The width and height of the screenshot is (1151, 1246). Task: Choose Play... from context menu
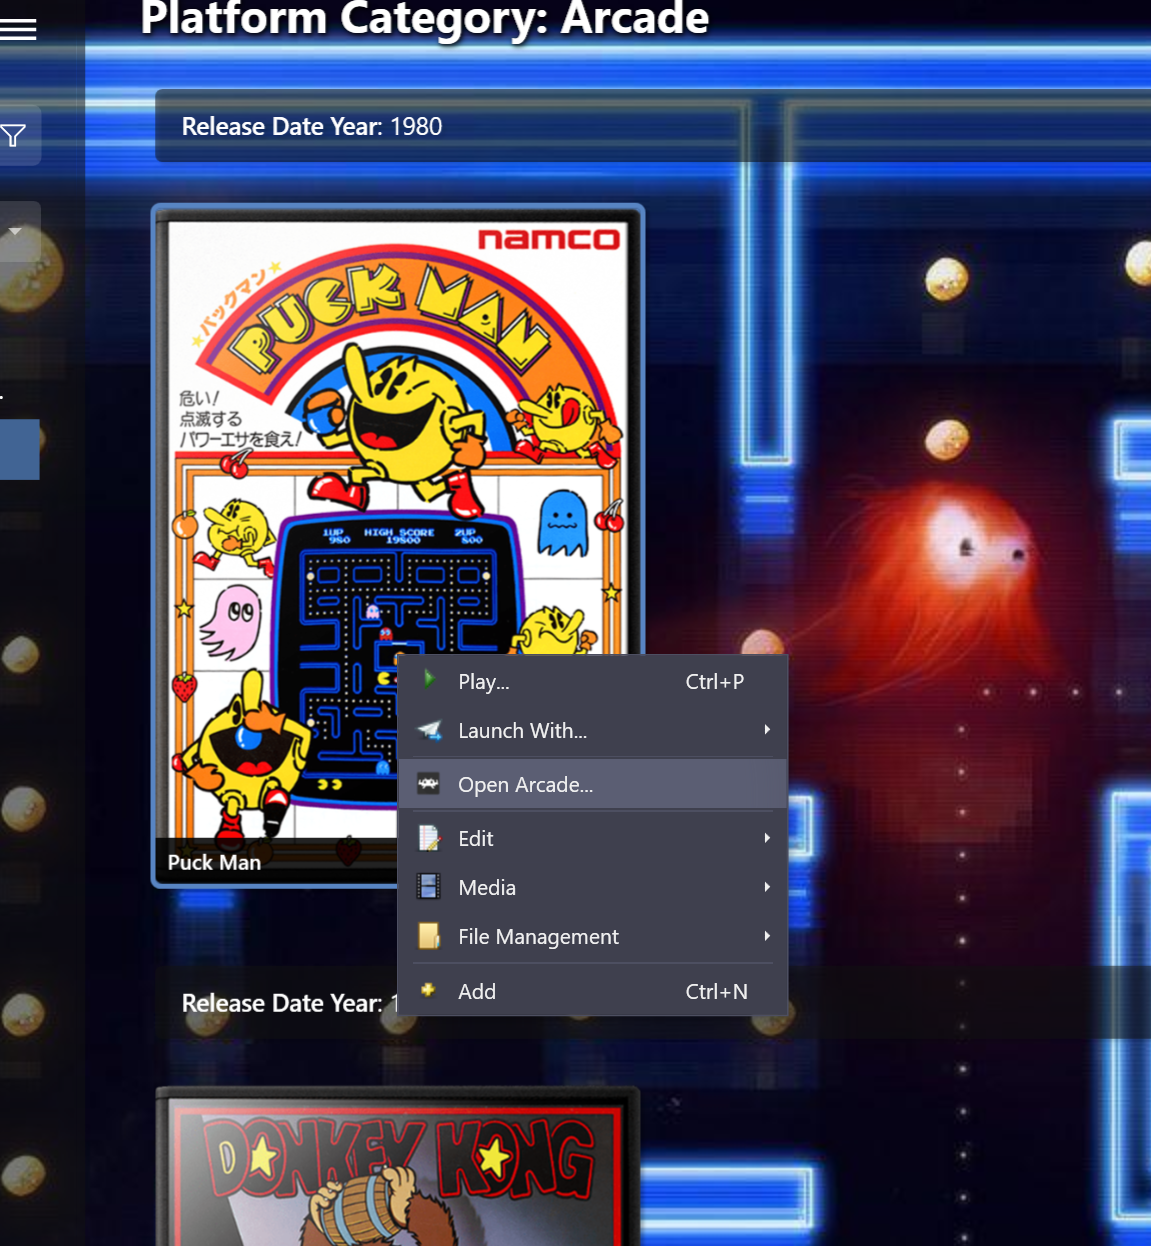[593, 682]
